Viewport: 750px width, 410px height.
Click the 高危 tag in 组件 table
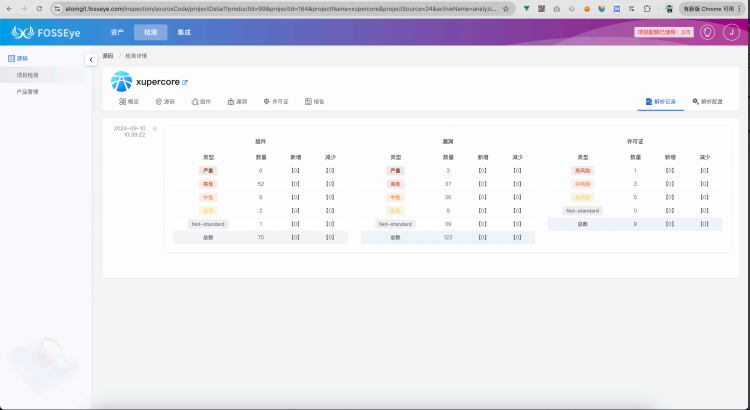click(208, 184)
